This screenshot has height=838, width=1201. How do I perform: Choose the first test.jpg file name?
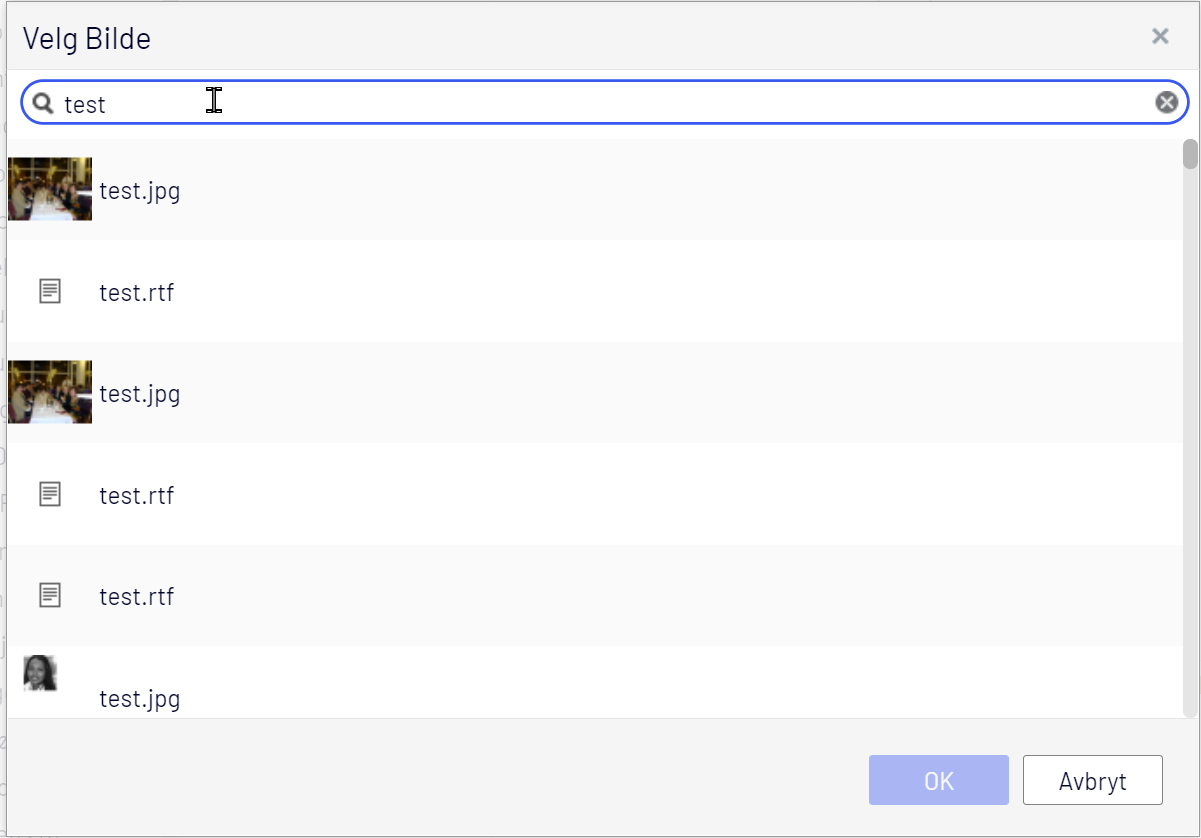coord(140,190)
